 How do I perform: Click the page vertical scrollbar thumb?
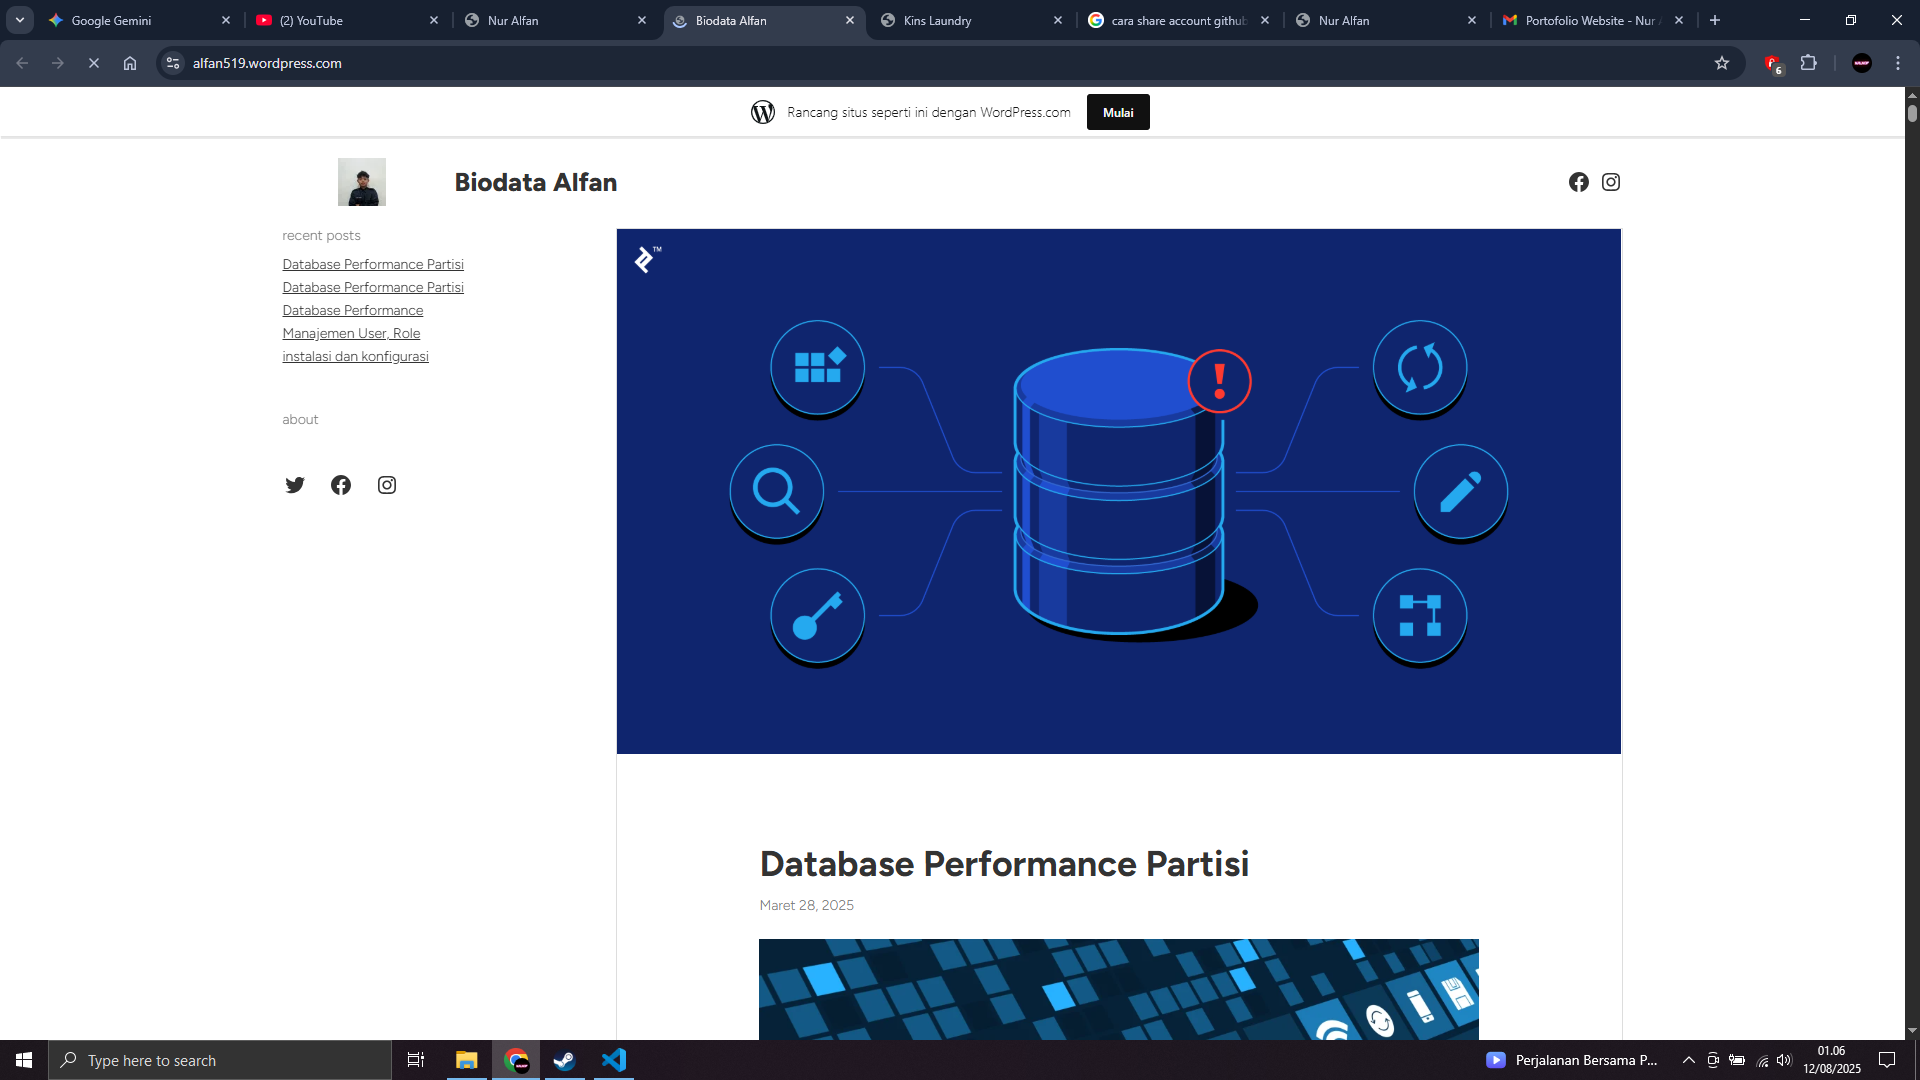pos(1912,113)
